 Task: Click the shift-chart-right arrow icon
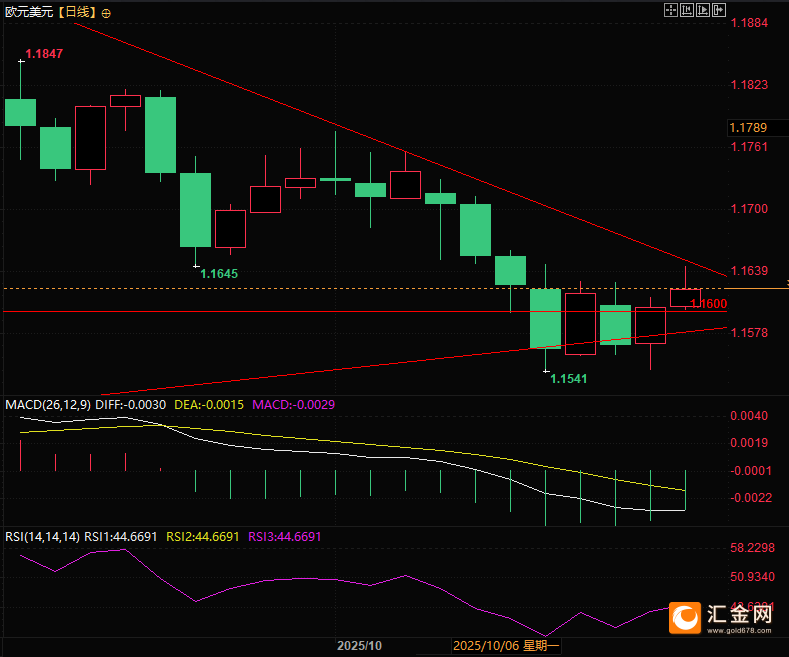coord(719,10)
